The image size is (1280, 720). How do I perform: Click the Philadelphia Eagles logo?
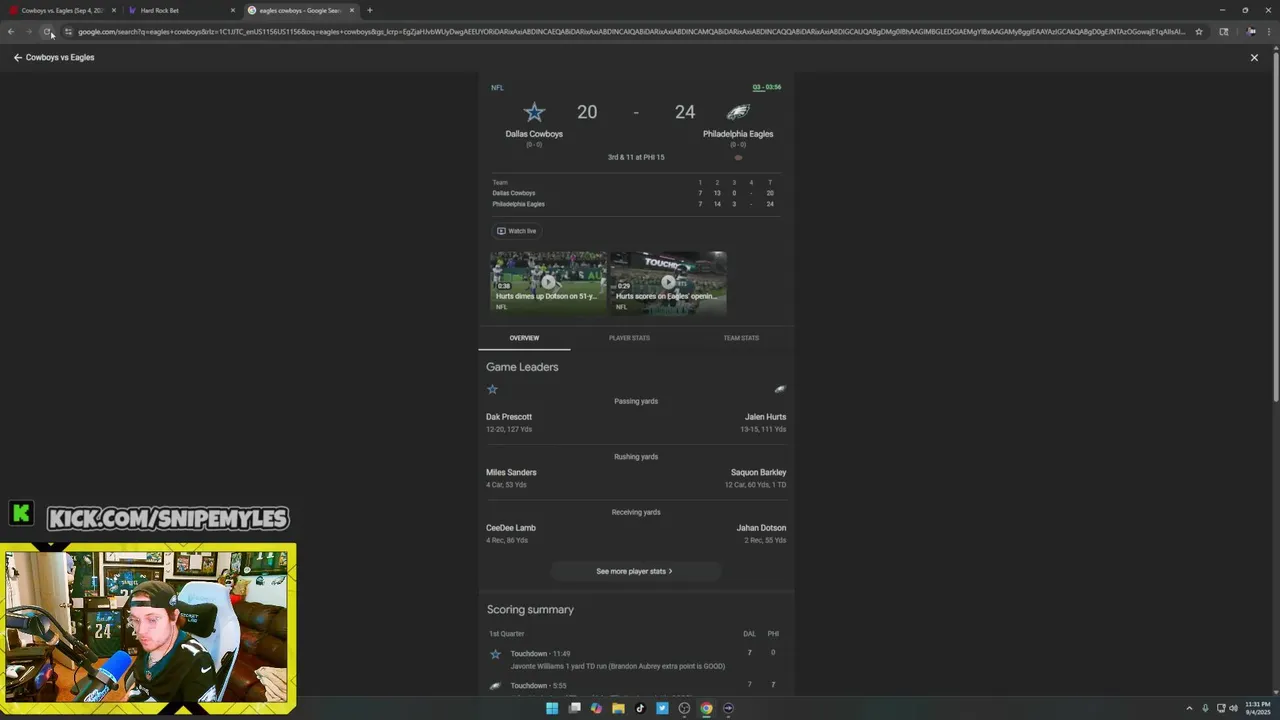click(738, 112)
